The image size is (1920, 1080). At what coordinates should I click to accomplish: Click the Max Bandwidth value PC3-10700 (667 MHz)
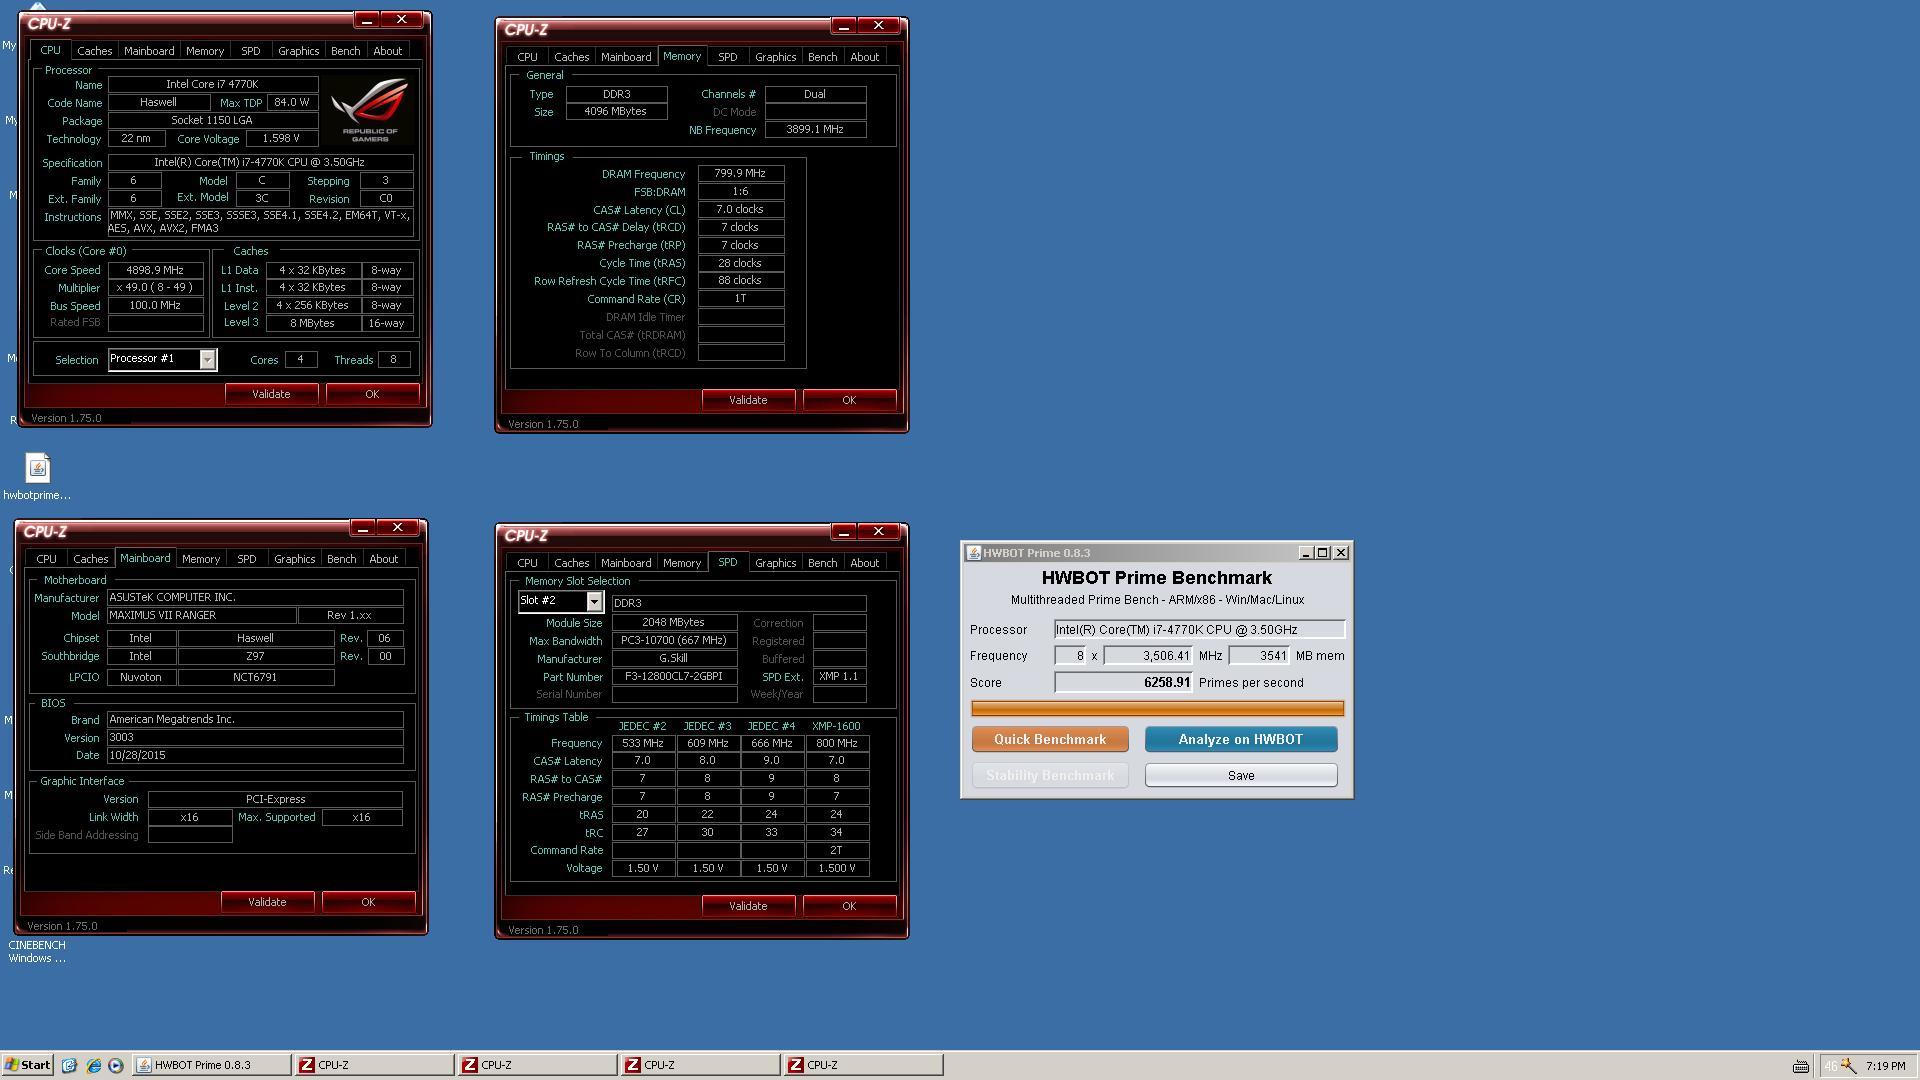coord(675,641)
